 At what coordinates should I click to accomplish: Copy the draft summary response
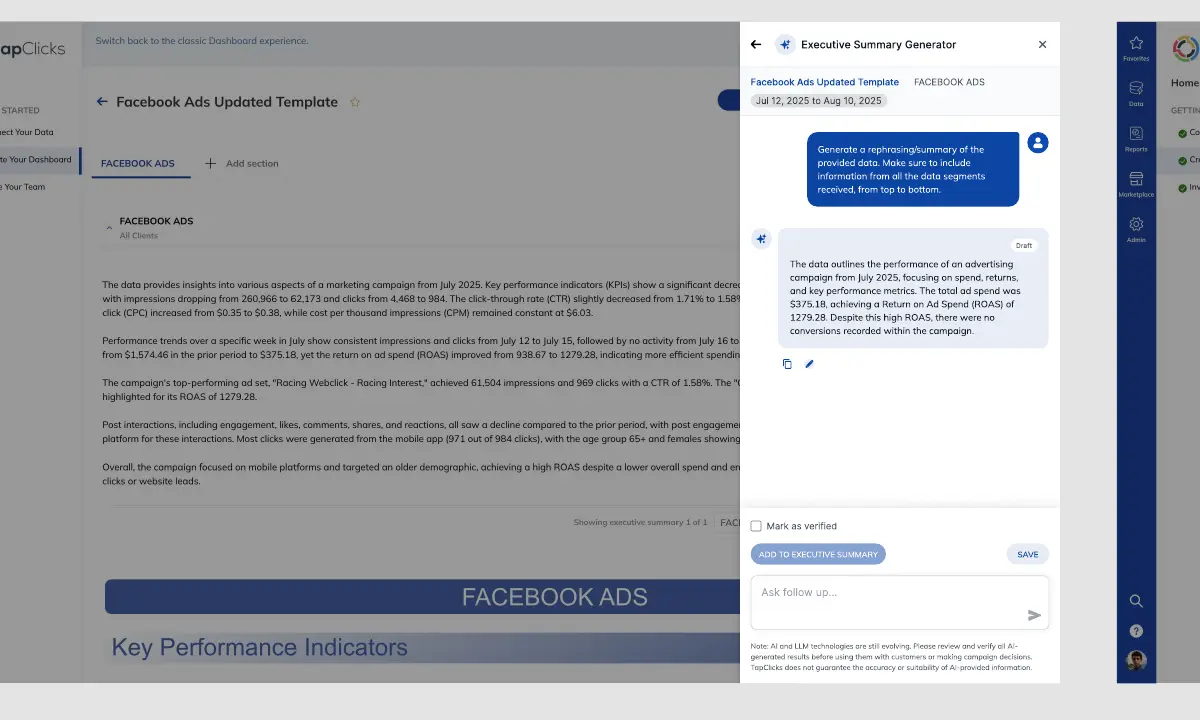tap(787, 364)
